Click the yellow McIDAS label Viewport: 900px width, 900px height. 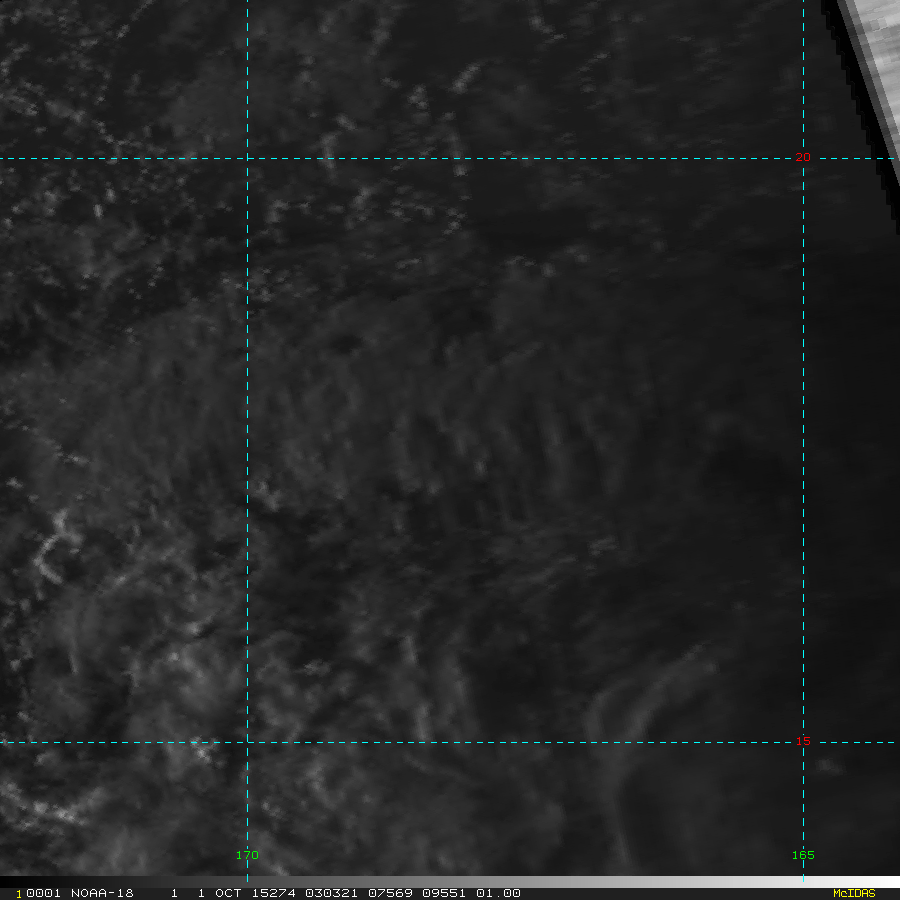(853, 893)
